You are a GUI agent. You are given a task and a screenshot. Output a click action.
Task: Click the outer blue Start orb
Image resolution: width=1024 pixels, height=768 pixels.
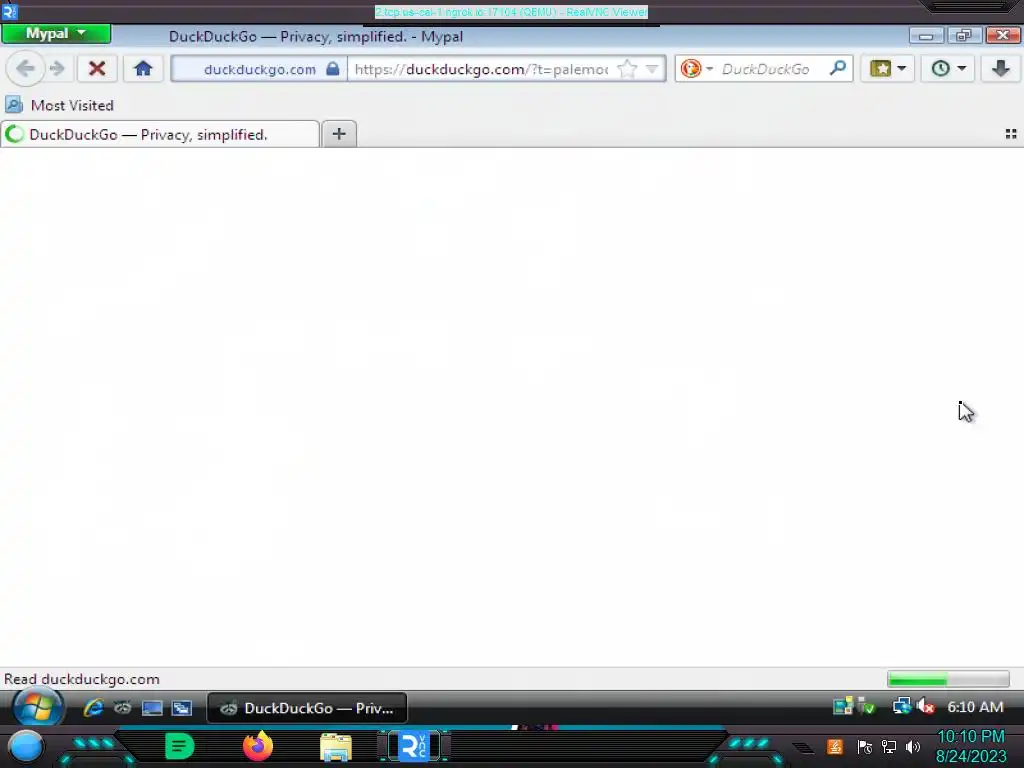(x=25, y=747)
